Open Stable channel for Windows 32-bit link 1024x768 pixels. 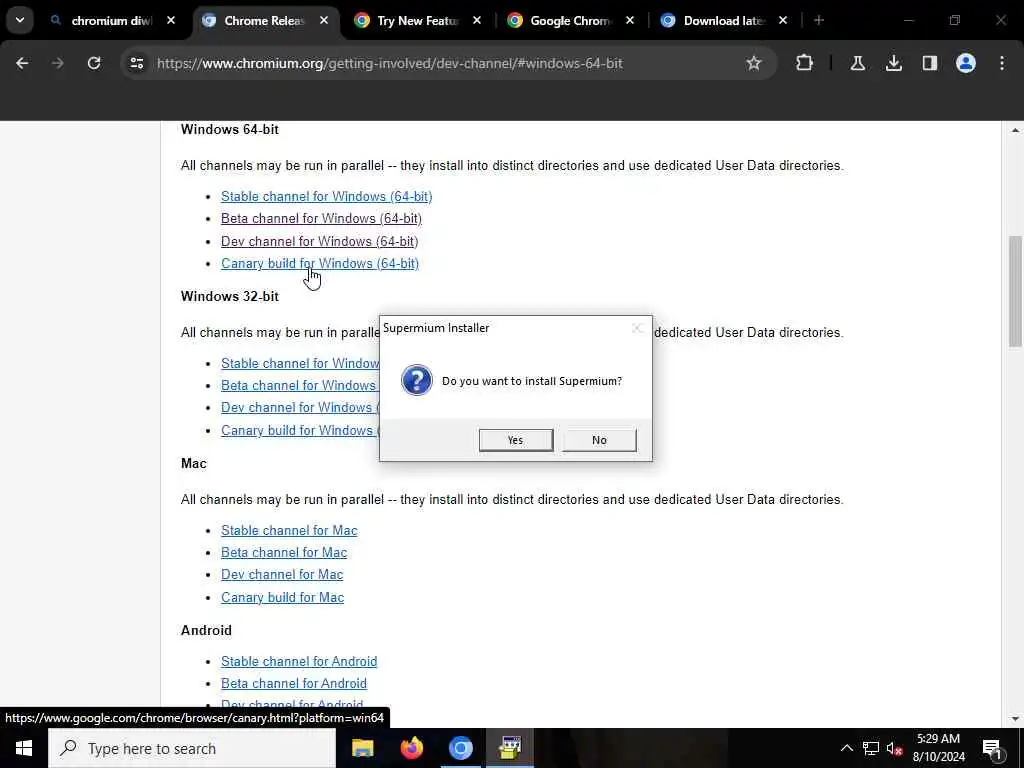point(300,363)
